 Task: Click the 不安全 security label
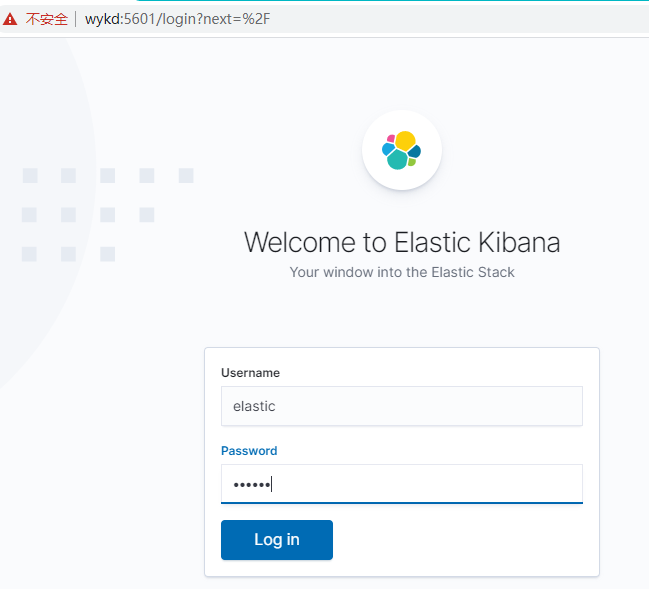tap(46, 19)
